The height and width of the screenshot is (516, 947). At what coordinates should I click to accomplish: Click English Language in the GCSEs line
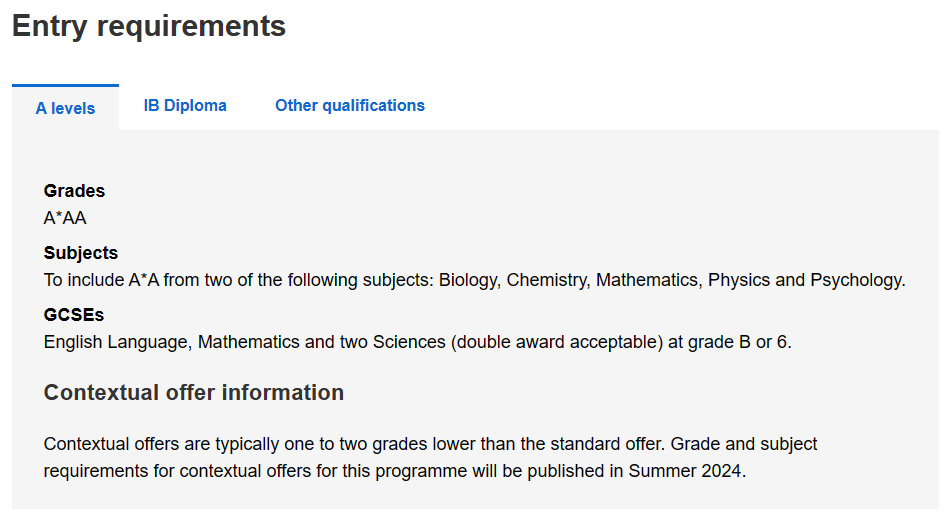pos(117,342)
